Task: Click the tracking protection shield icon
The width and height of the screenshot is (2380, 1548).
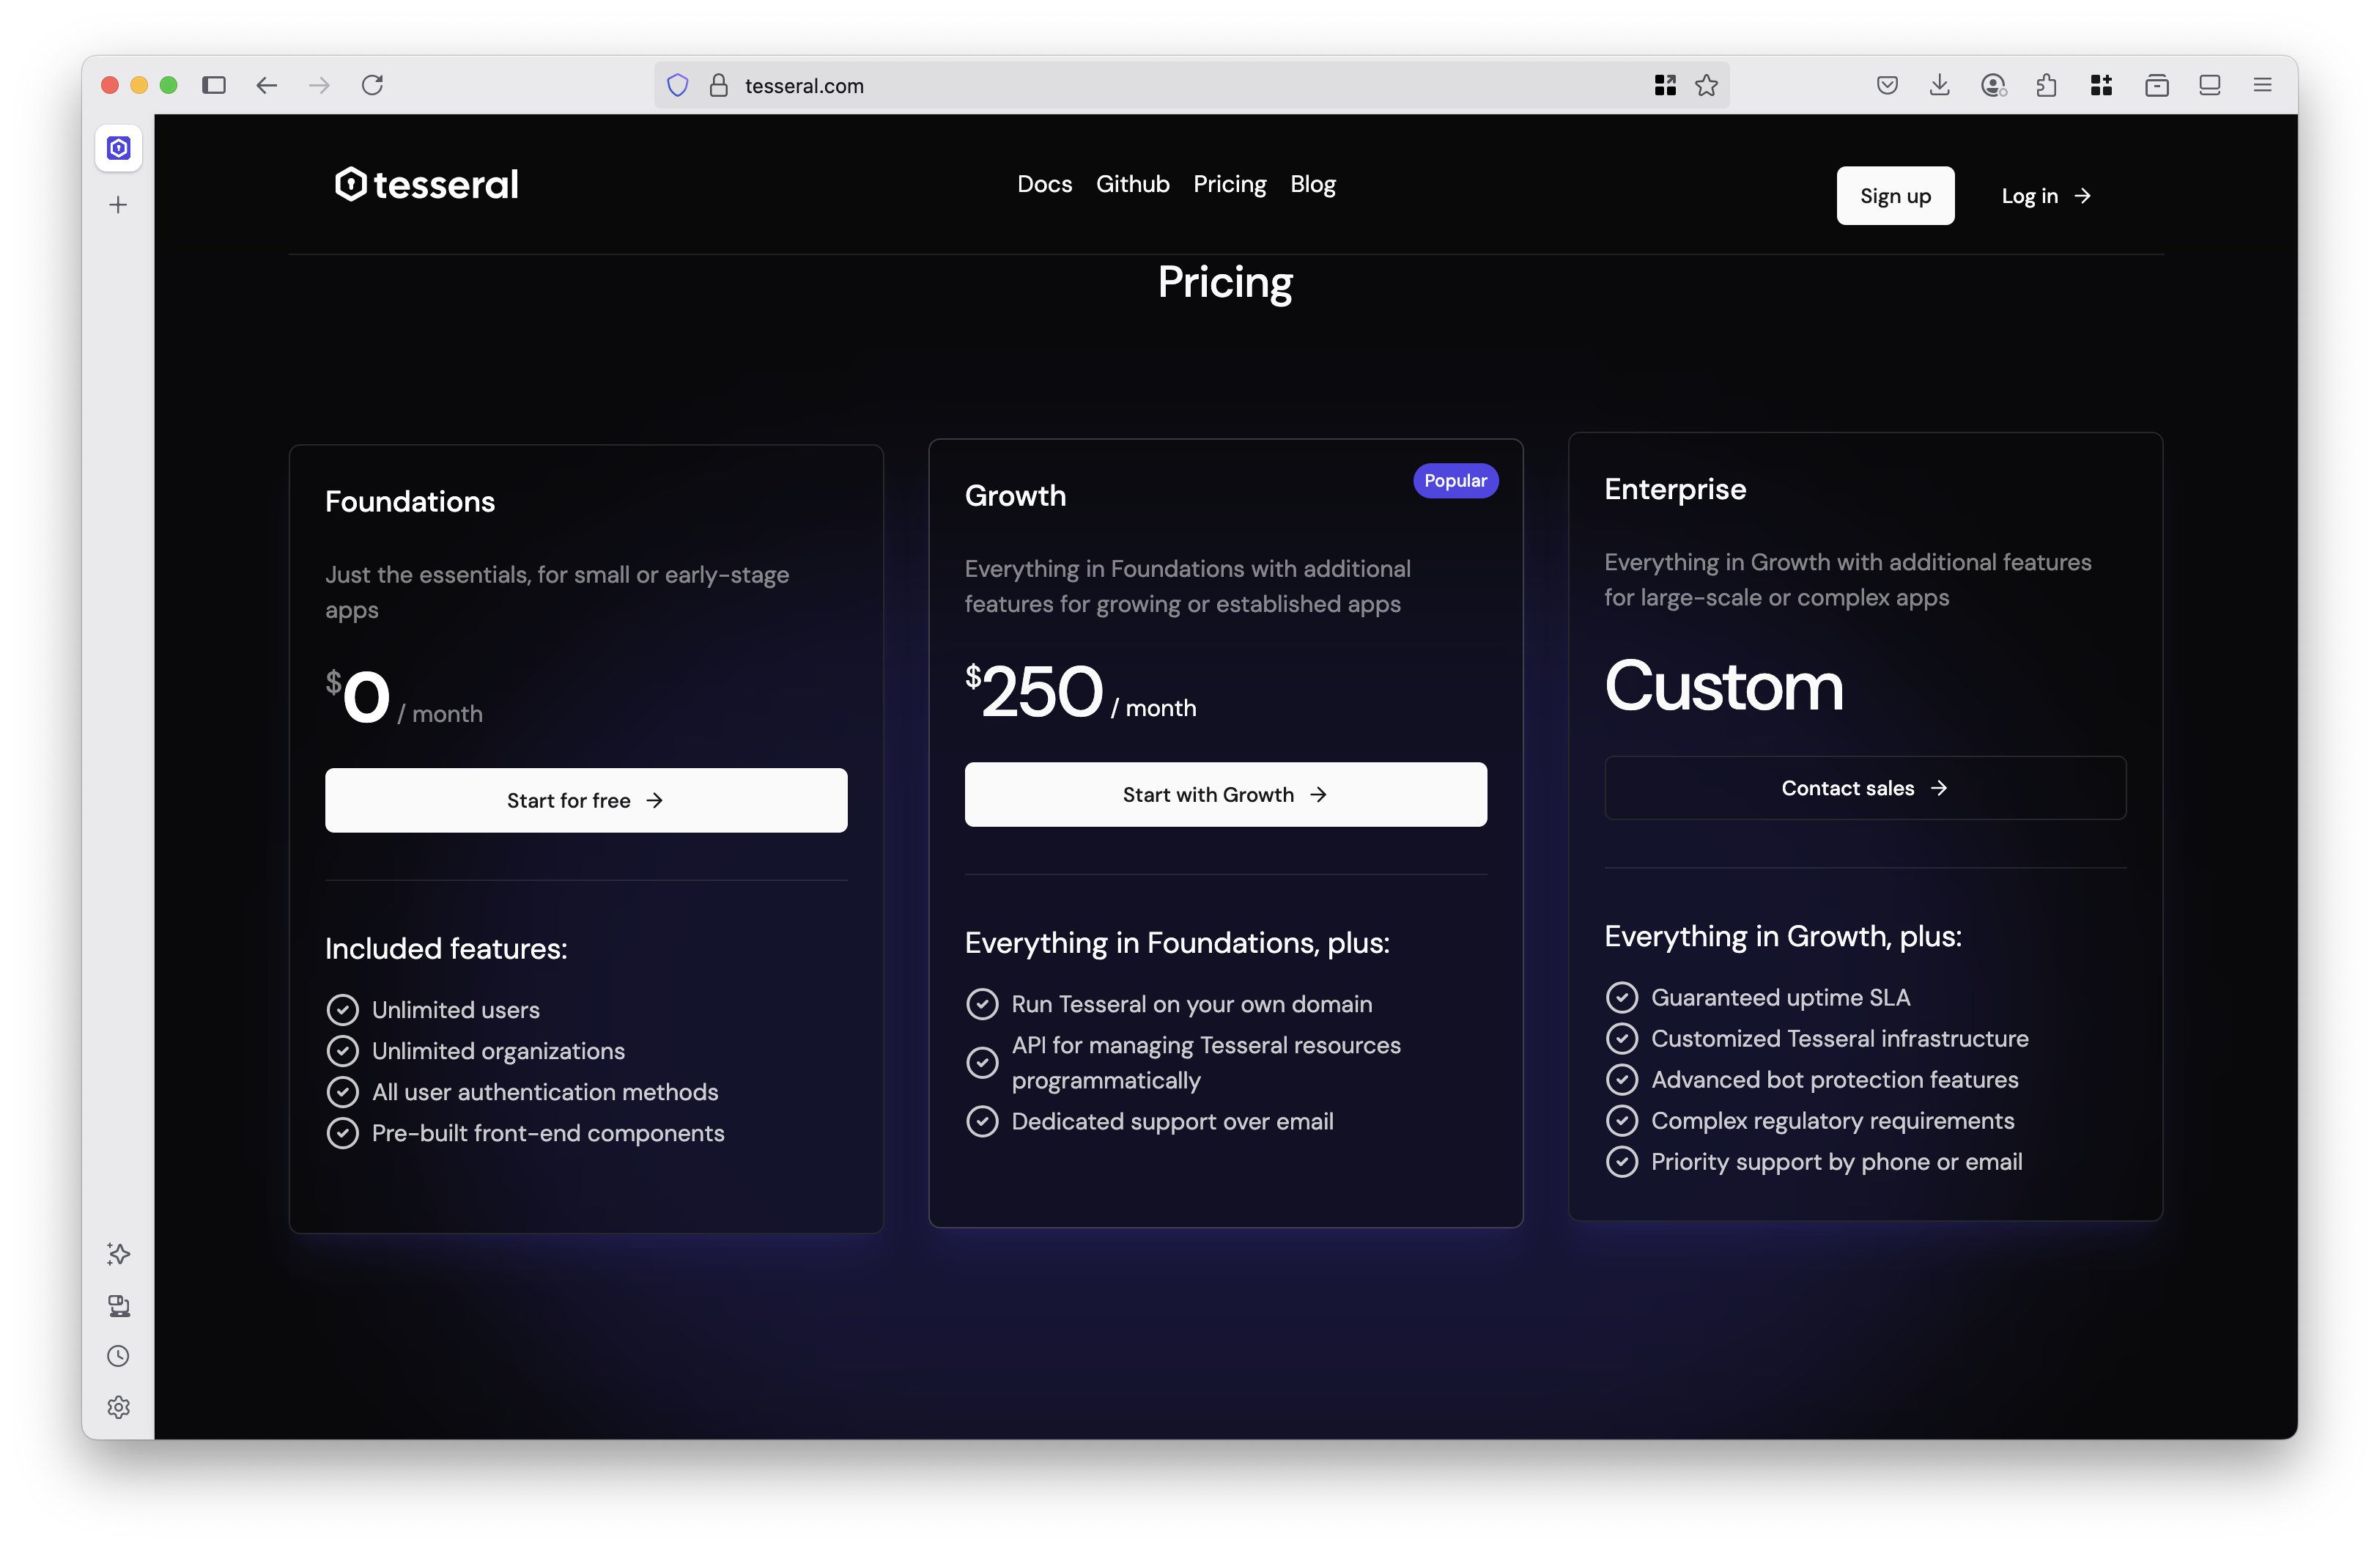Action: point(677,86)
